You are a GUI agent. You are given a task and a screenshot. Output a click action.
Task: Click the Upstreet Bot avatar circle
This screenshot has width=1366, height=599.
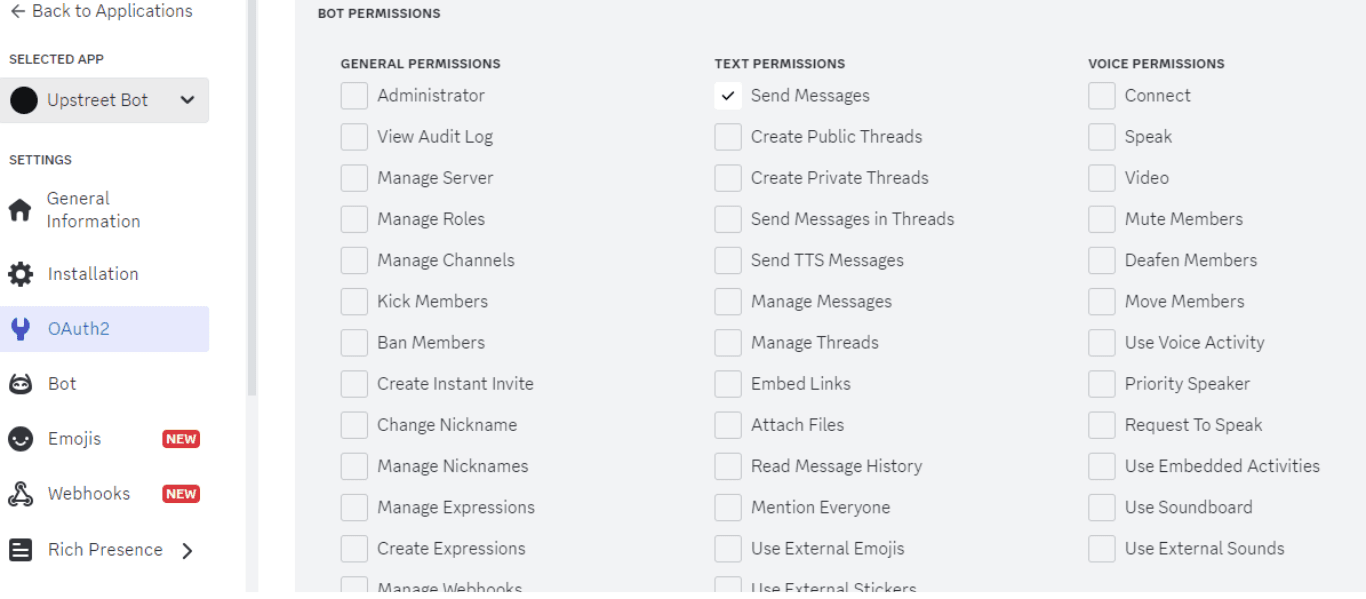coord(24,100)
